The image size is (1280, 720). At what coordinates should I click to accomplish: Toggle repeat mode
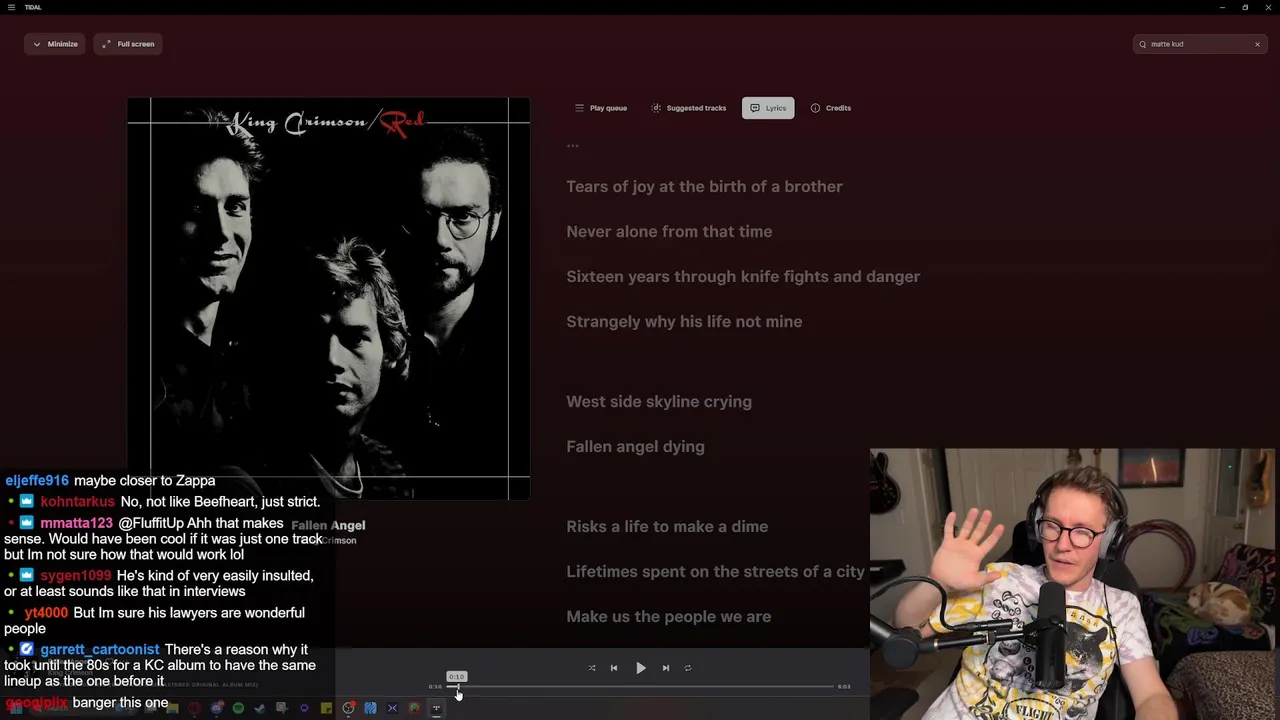pos(688,668)
